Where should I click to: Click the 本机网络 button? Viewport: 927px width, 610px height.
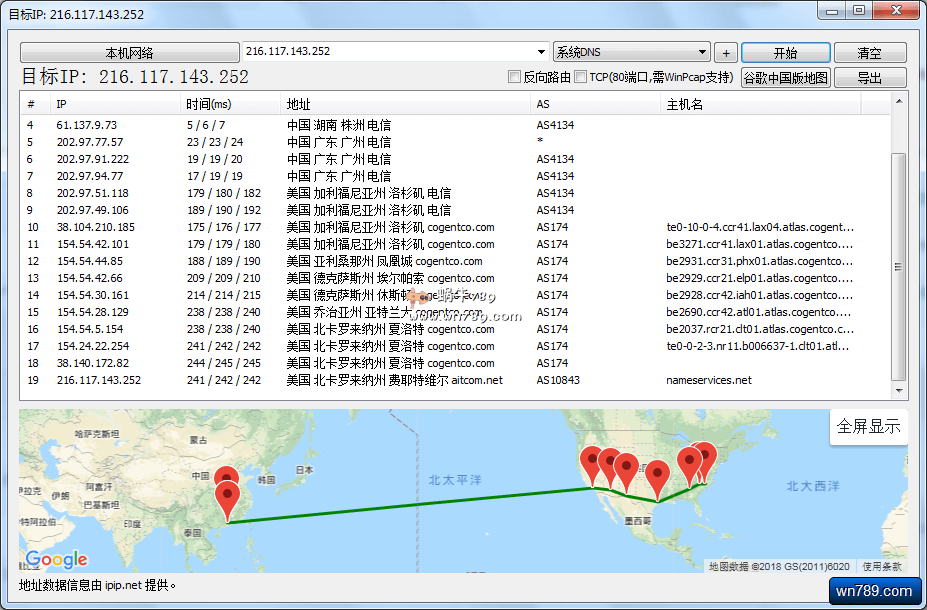click(x=129, y=53)
